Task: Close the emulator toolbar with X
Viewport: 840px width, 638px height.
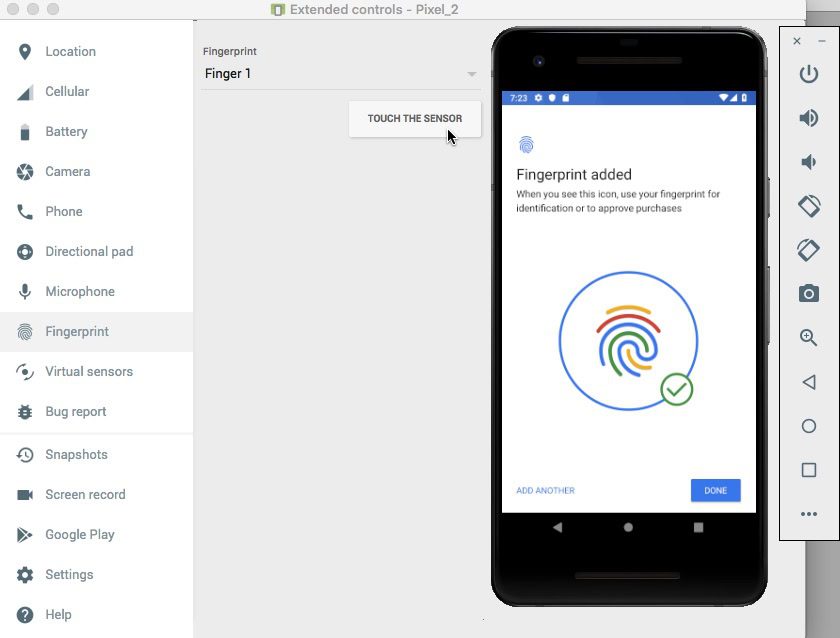Action: [797, 41]
